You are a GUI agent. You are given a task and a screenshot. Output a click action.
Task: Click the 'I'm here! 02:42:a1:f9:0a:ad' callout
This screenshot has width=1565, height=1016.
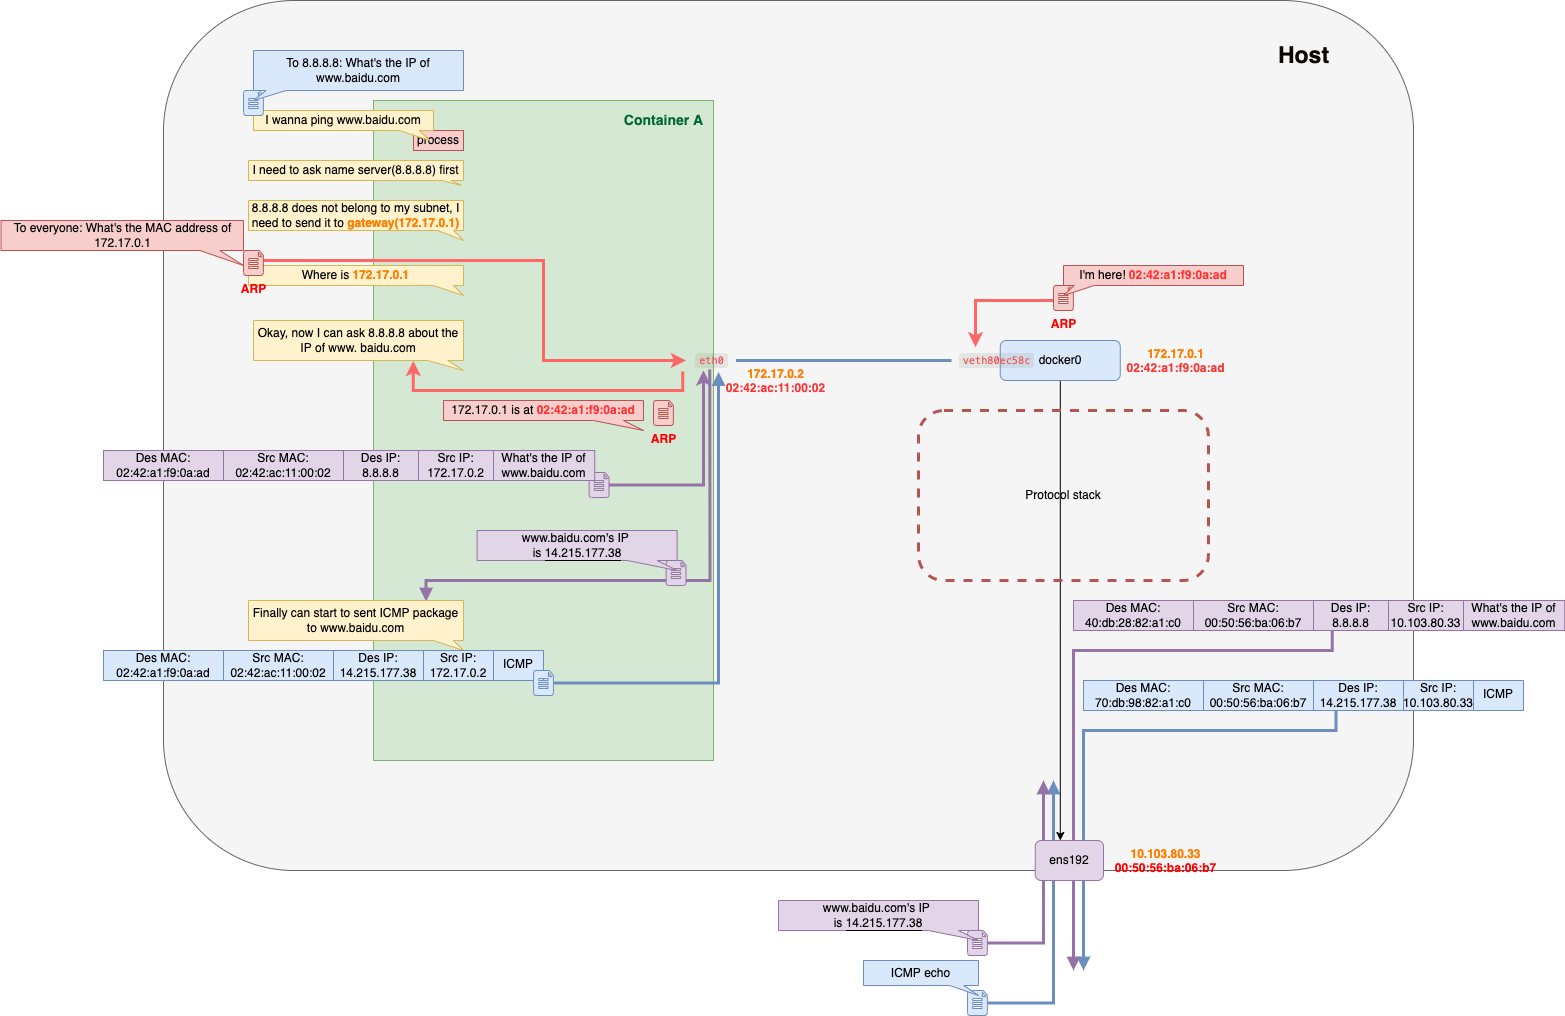tap(1153, 275)
